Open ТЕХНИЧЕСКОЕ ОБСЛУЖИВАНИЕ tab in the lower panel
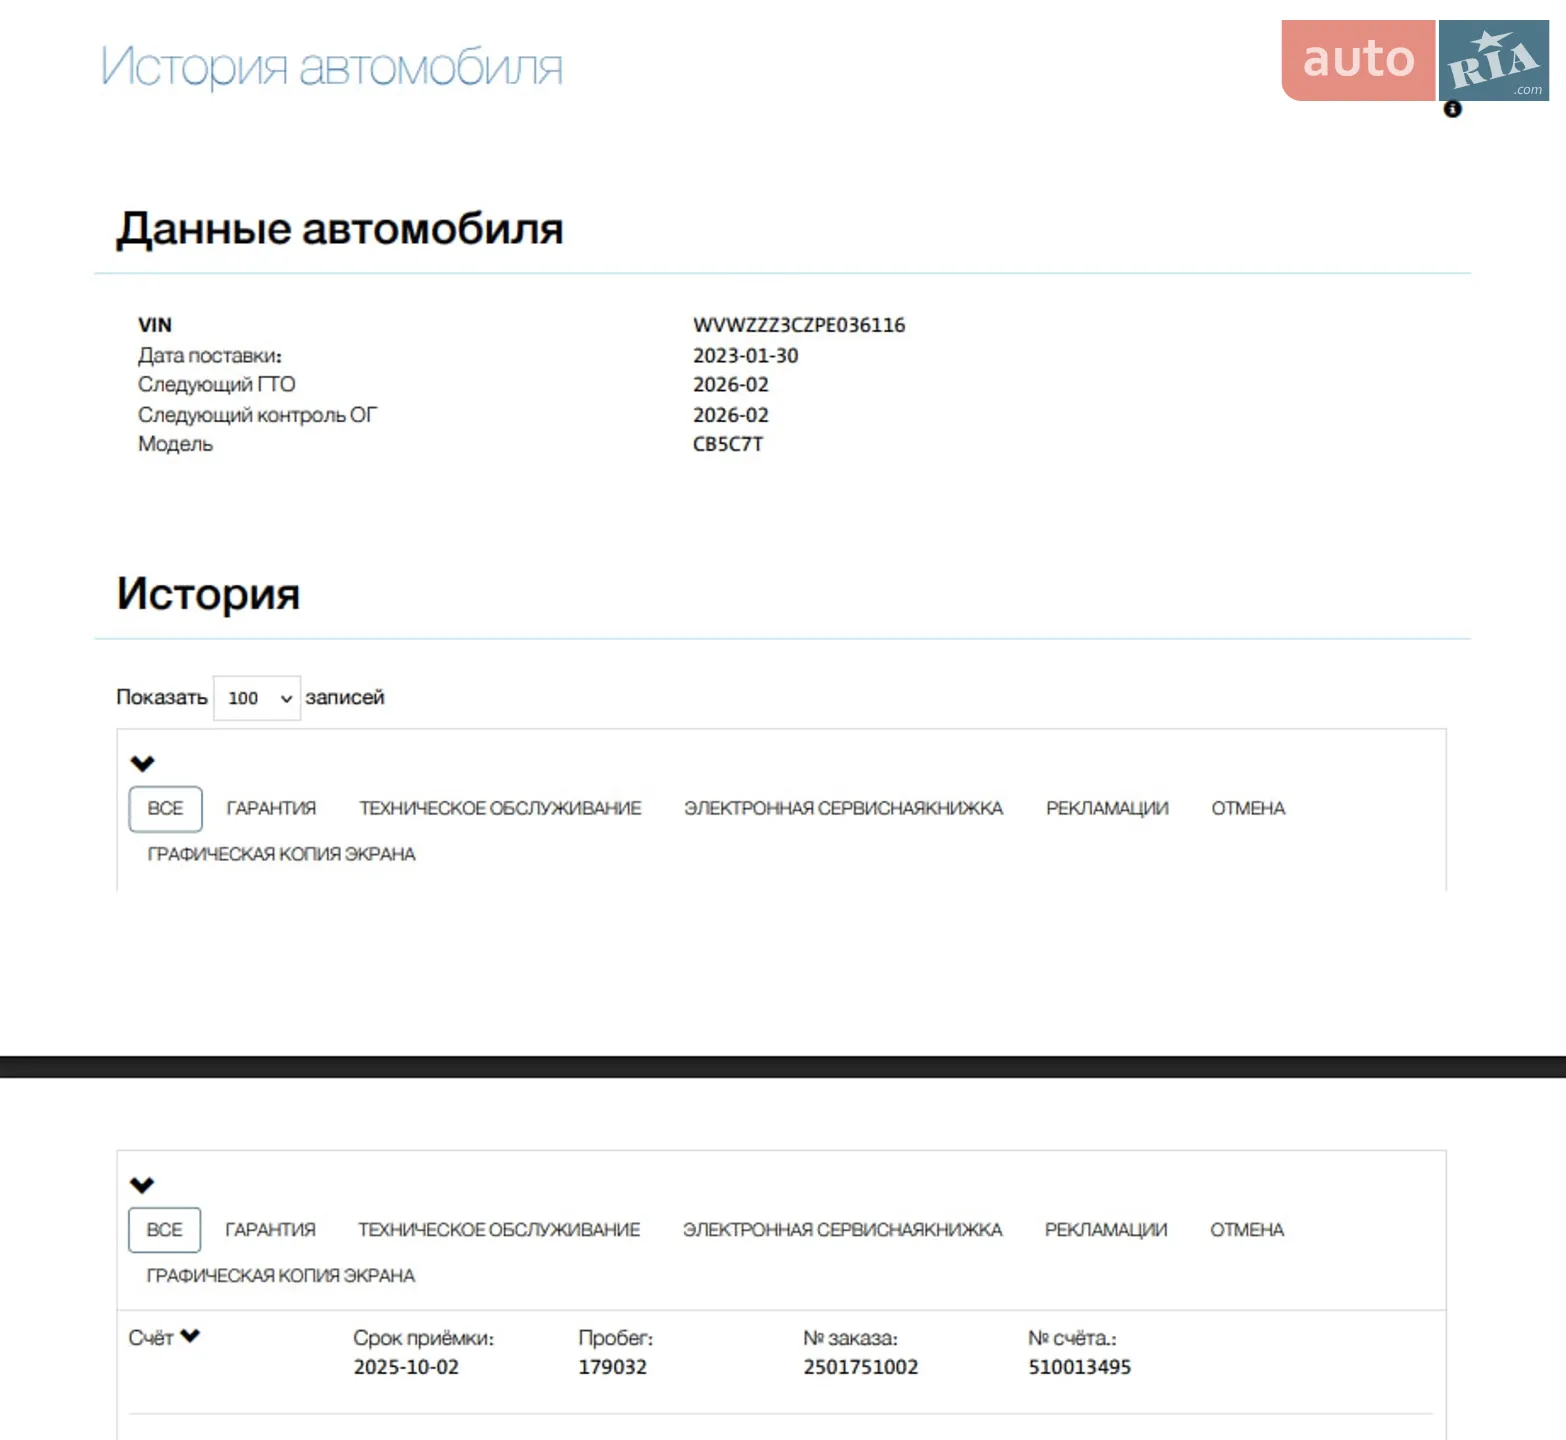 click(499, 1230)
